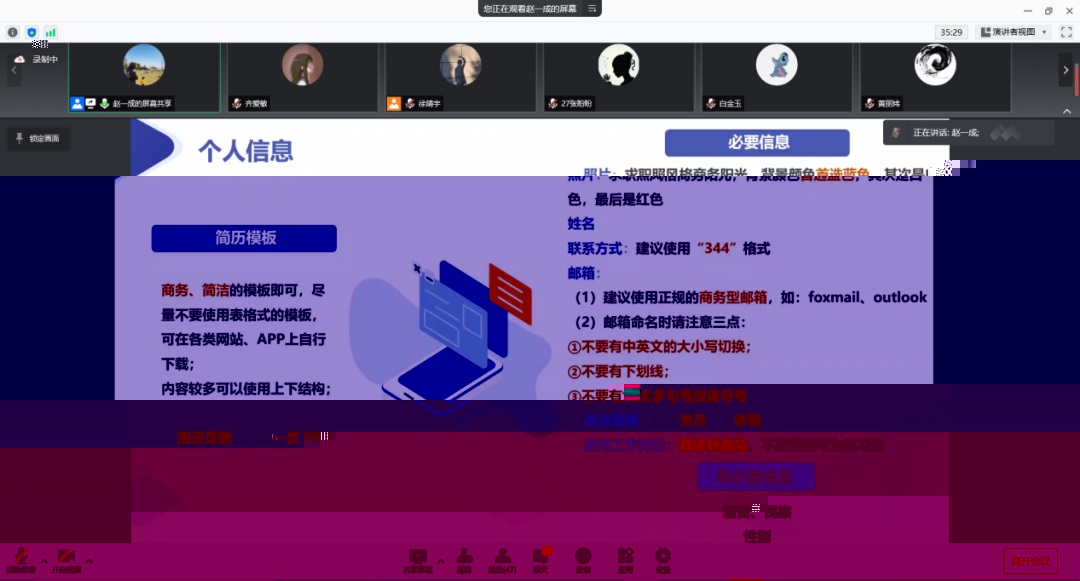
Task: Expand share screen options caret
Action: pyautogui.click(x=441, y=560)
